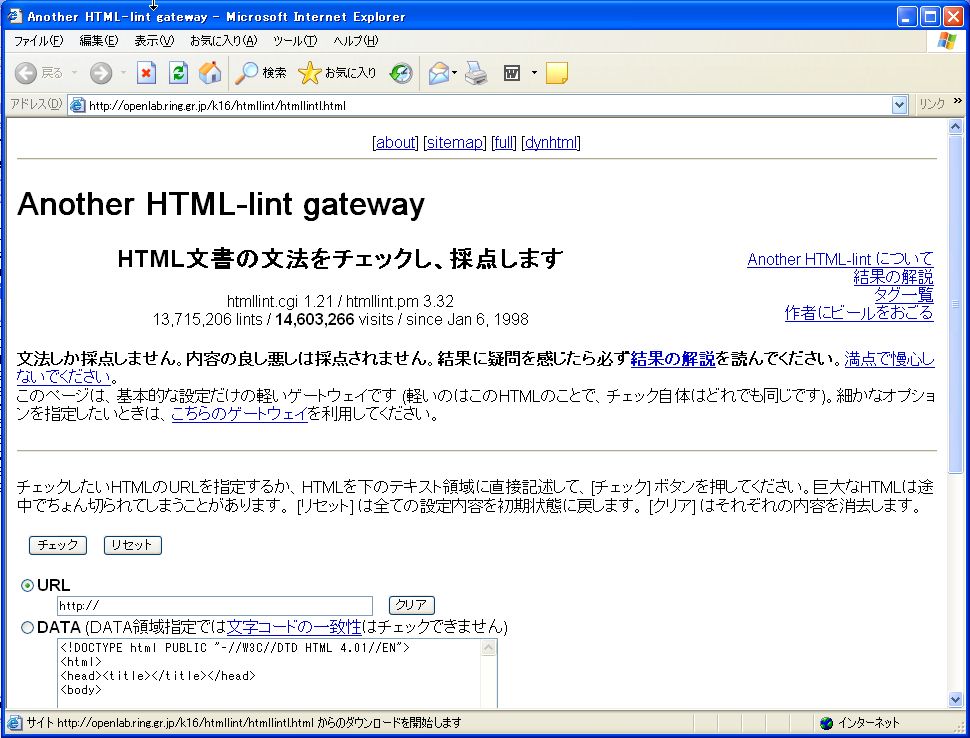Image resolution: width=970 pixels, height=738 pixels.
Task: Click the Edit with Word icon
Action: pyautogui.click(x=512, y=73)
